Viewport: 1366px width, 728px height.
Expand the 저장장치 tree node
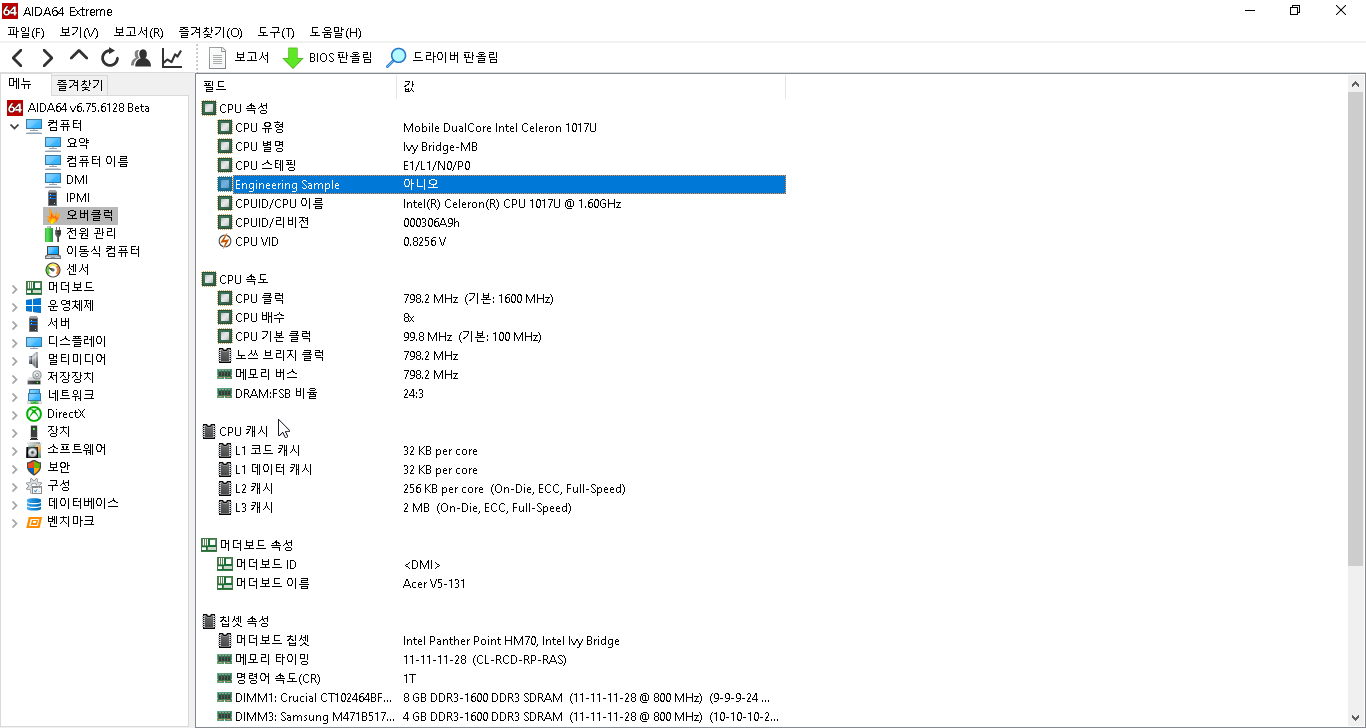14,378
